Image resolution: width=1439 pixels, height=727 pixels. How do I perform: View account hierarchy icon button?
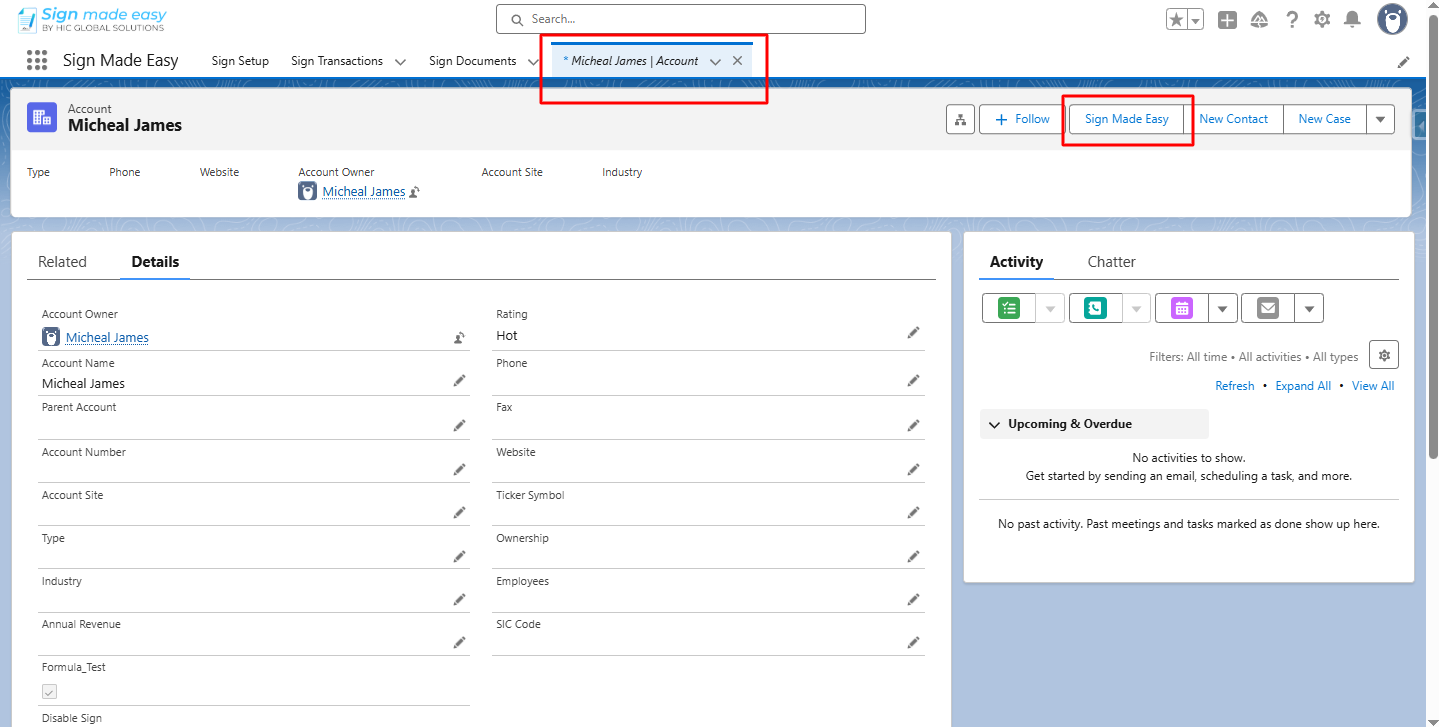(x=960, y=119)
